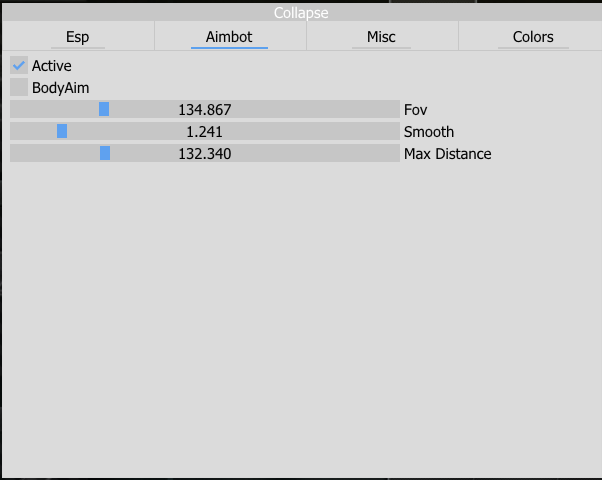Click the BodyAim label text
Image resolution: width=602 pixels, height=480 pixels.
point(60,87)
